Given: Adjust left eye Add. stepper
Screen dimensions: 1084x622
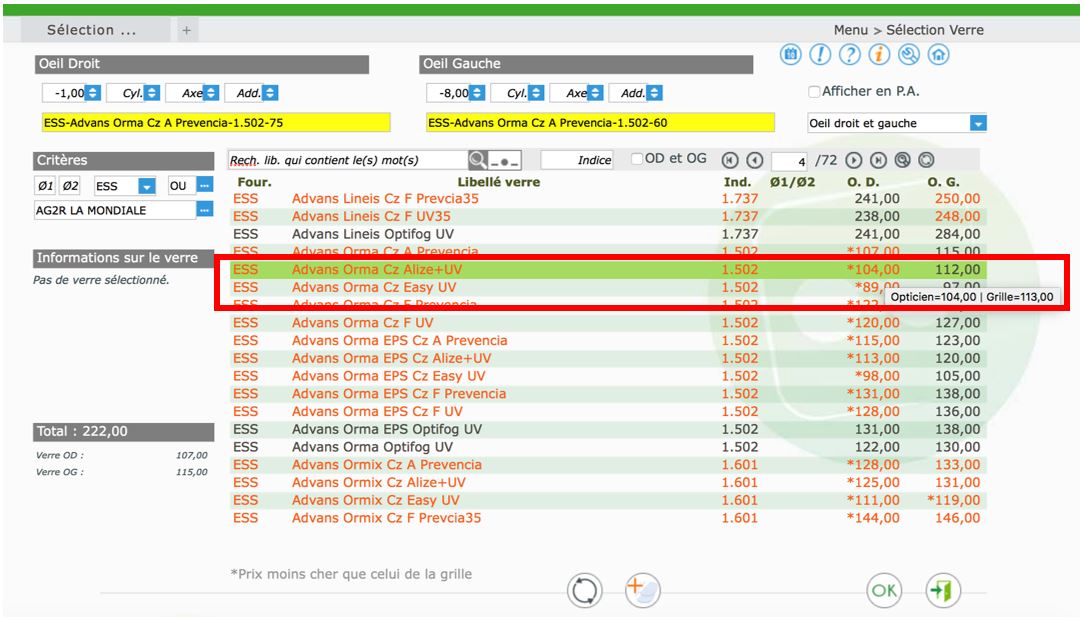Looking at the screenshot, I should point(655,93).
